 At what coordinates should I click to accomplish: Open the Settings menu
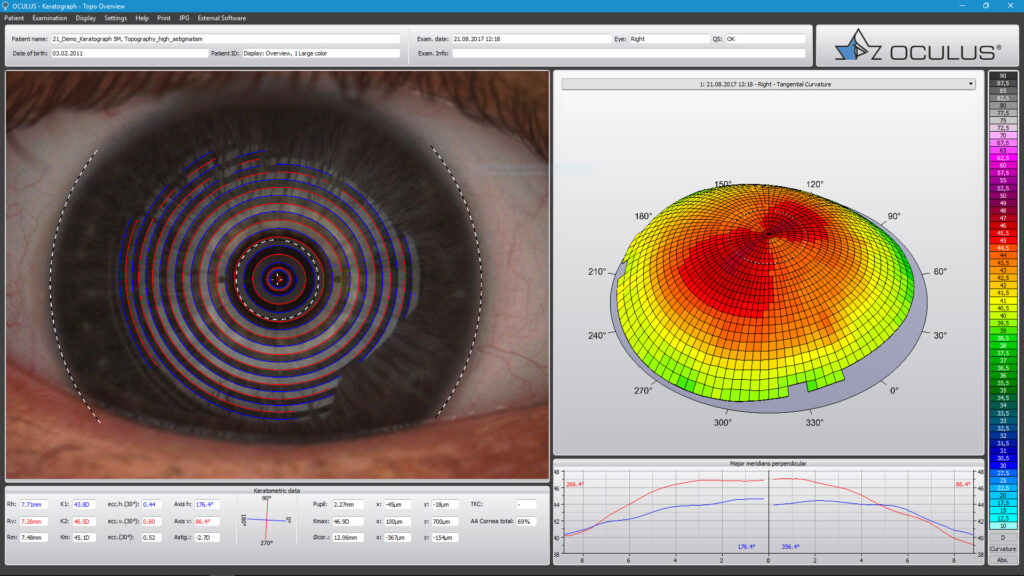click(116, 18)
